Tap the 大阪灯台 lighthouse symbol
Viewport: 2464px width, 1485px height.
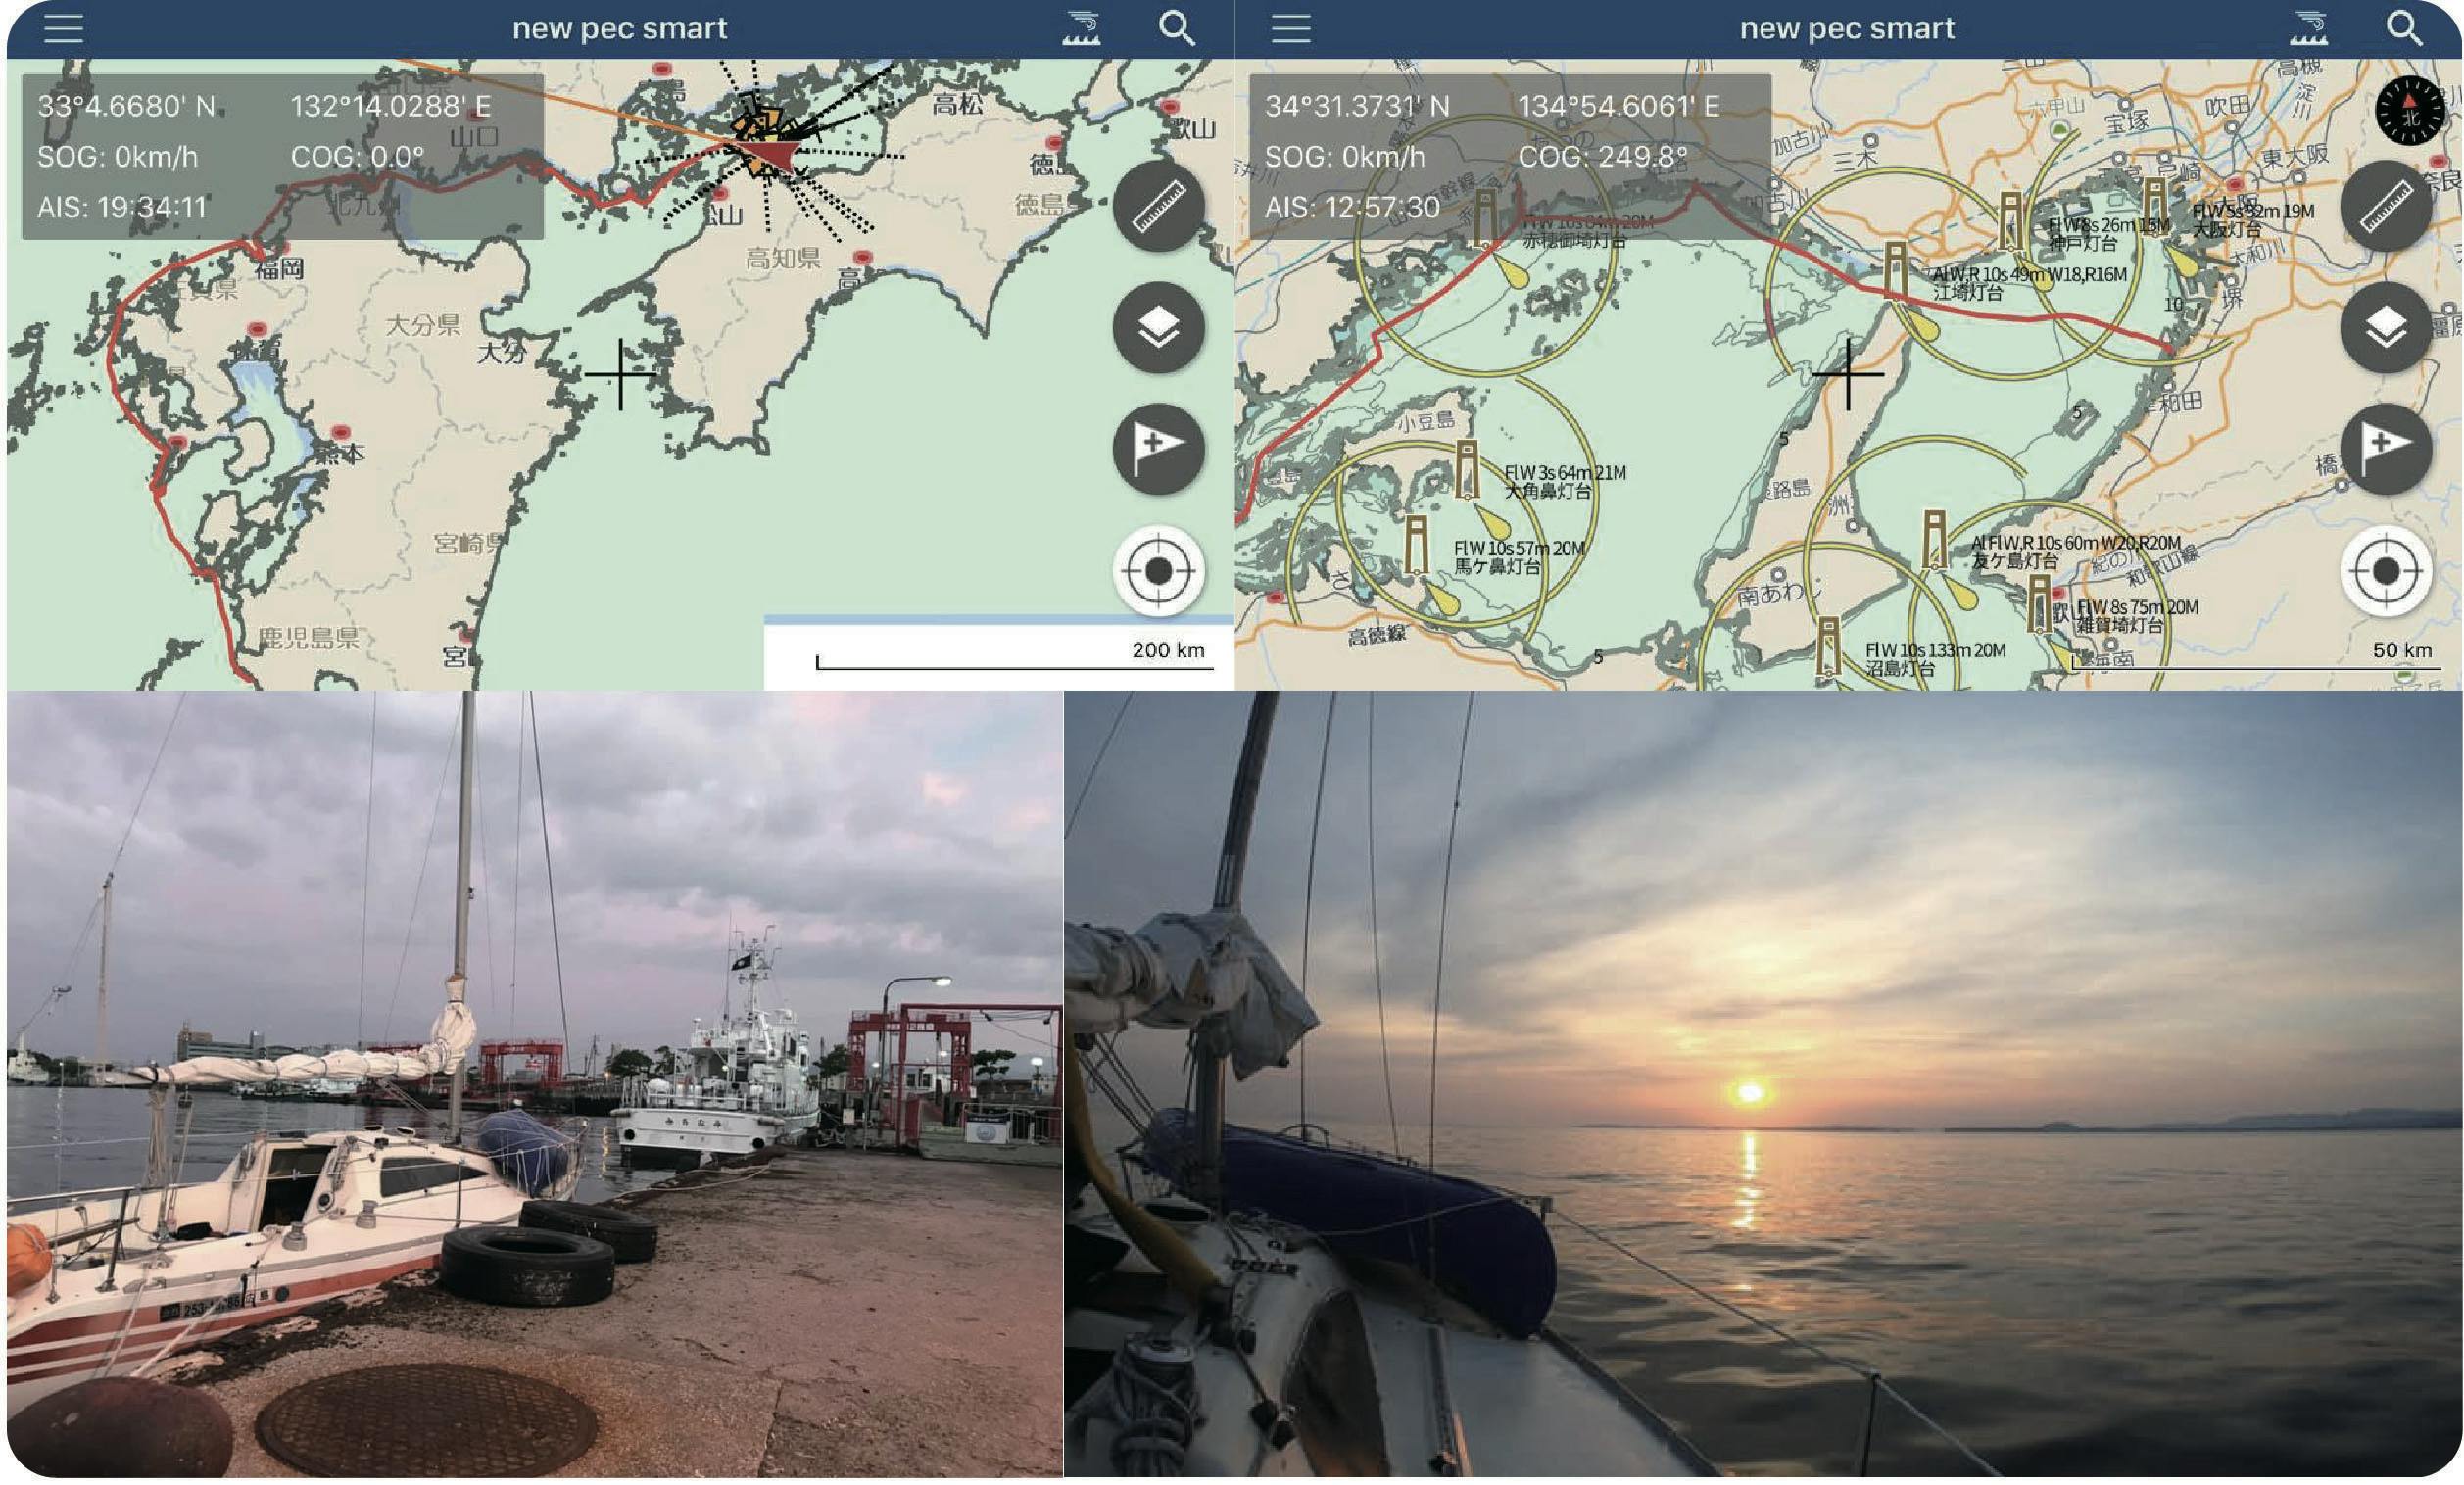pos(2154,208)
